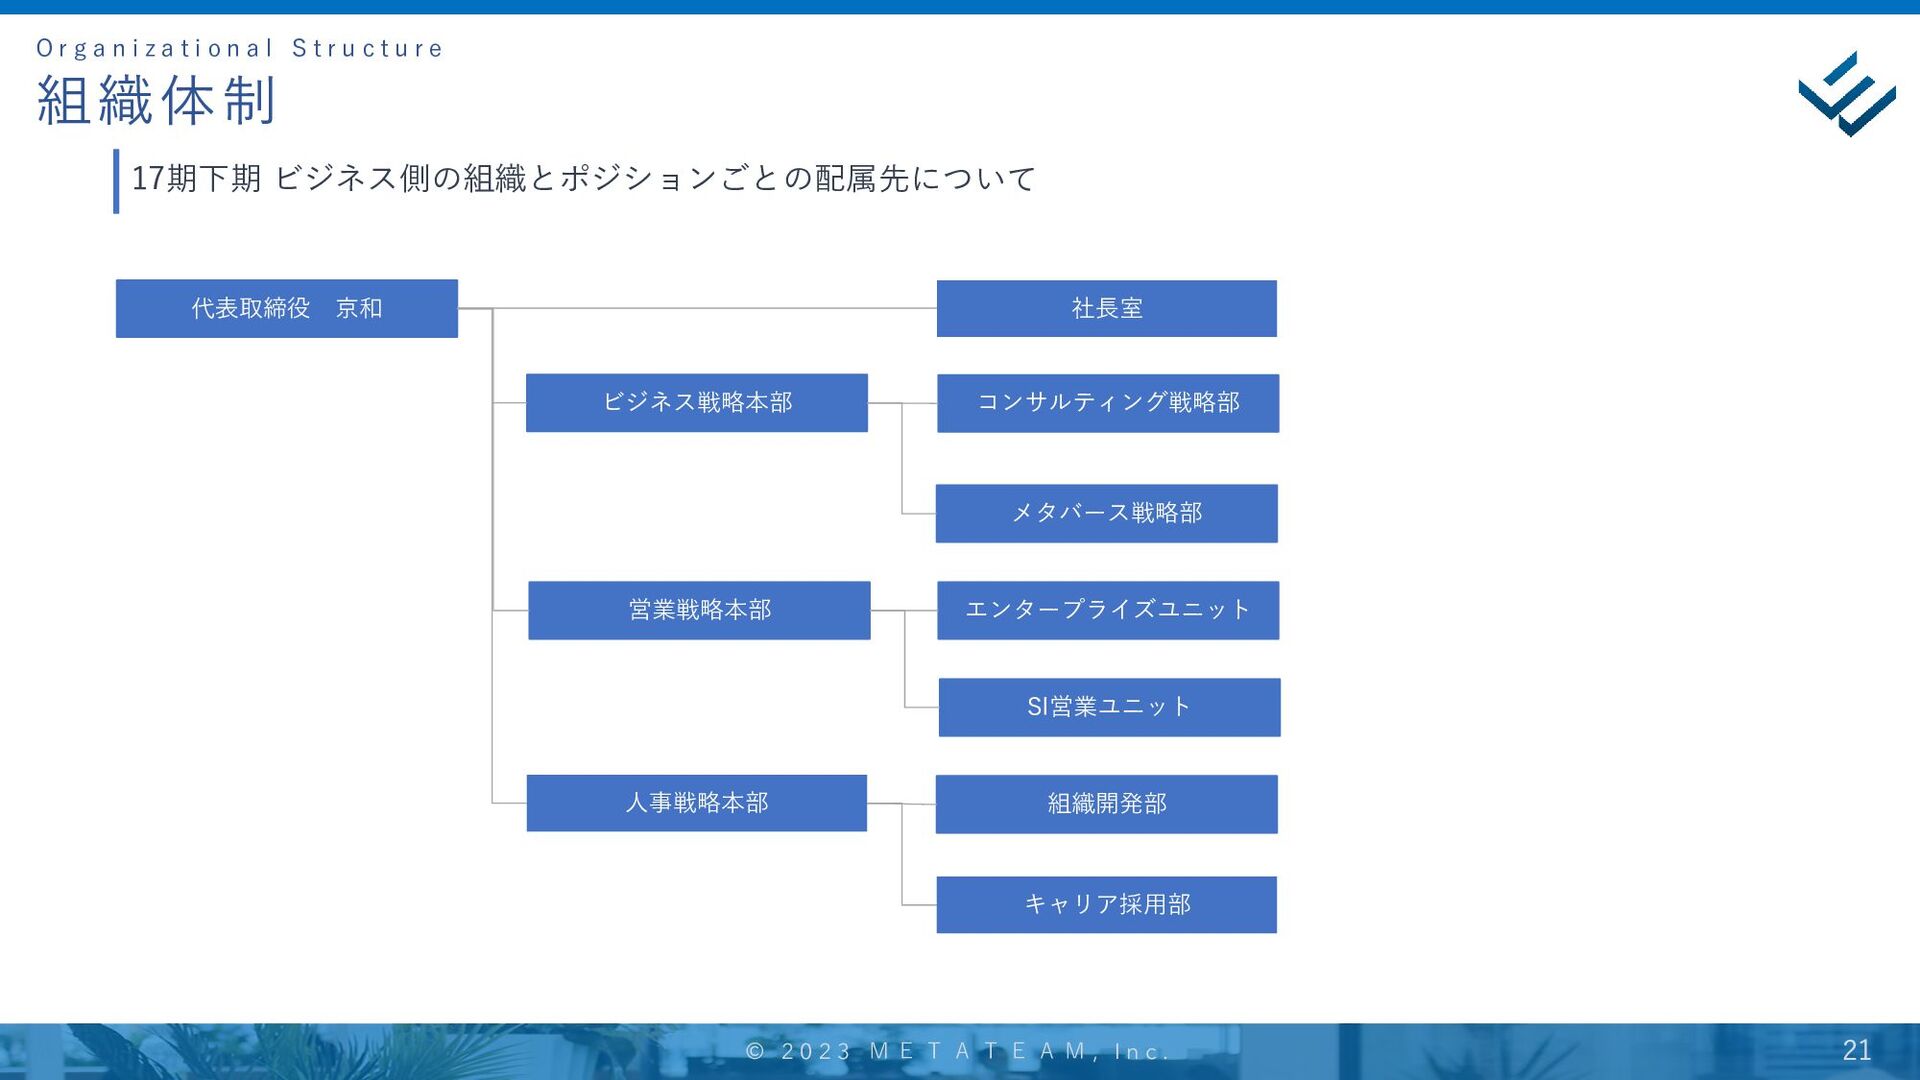This screenshot has height=1080, width=1920.
Task: Click the Organizational Structure heading text
Action: pos(240,48)
